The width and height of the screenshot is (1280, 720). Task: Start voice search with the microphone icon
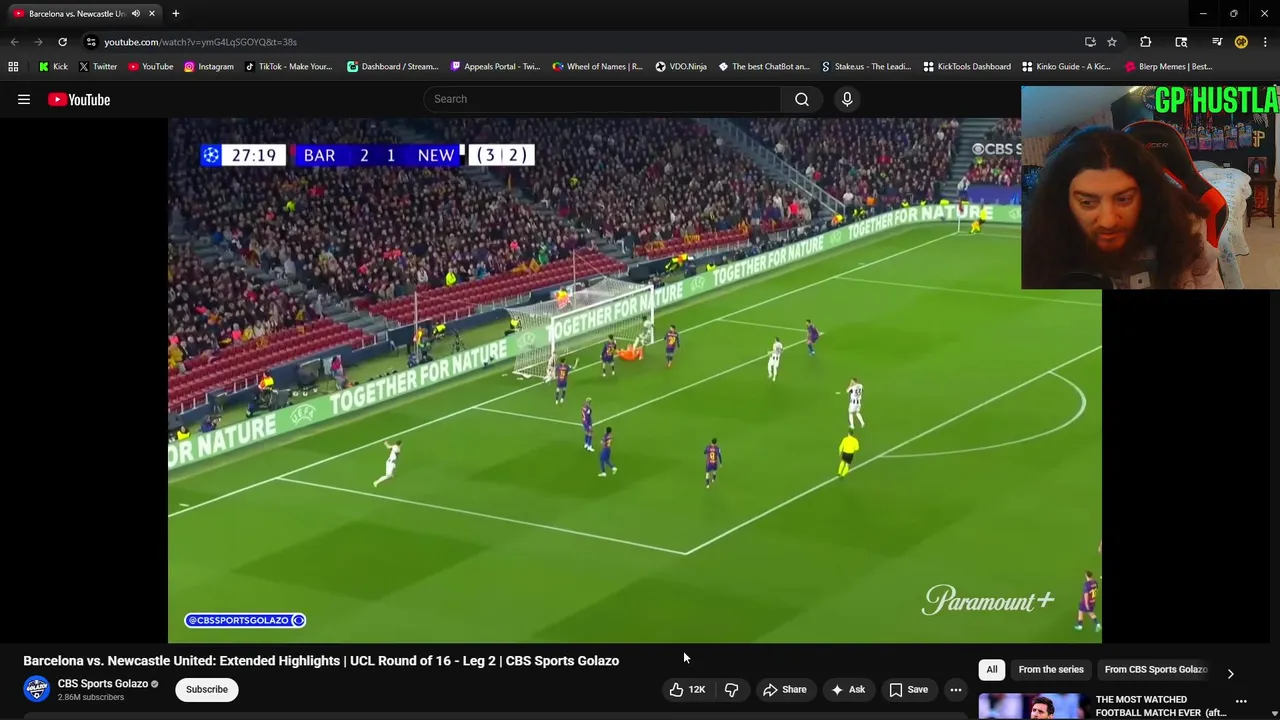pos(847,99)
